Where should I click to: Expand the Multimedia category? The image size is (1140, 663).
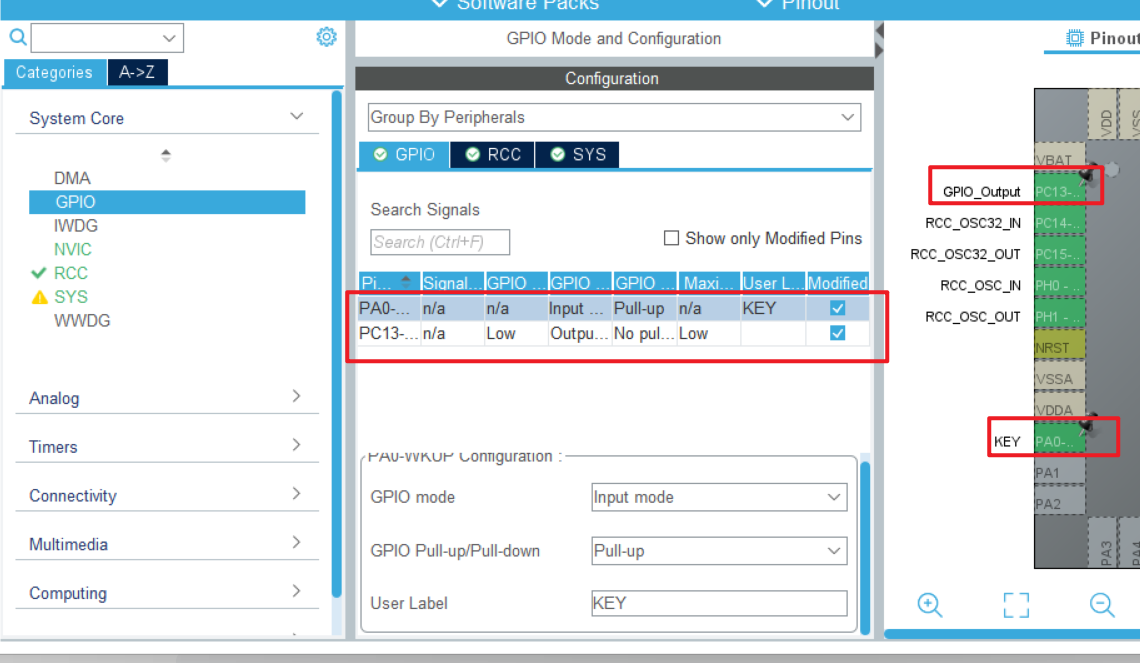(296, 542)
